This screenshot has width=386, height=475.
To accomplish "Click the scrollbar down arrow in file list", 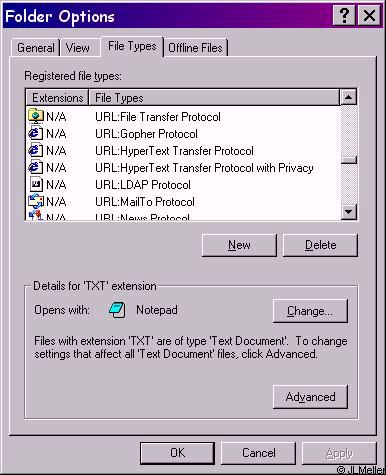I will tap(349, 212).
